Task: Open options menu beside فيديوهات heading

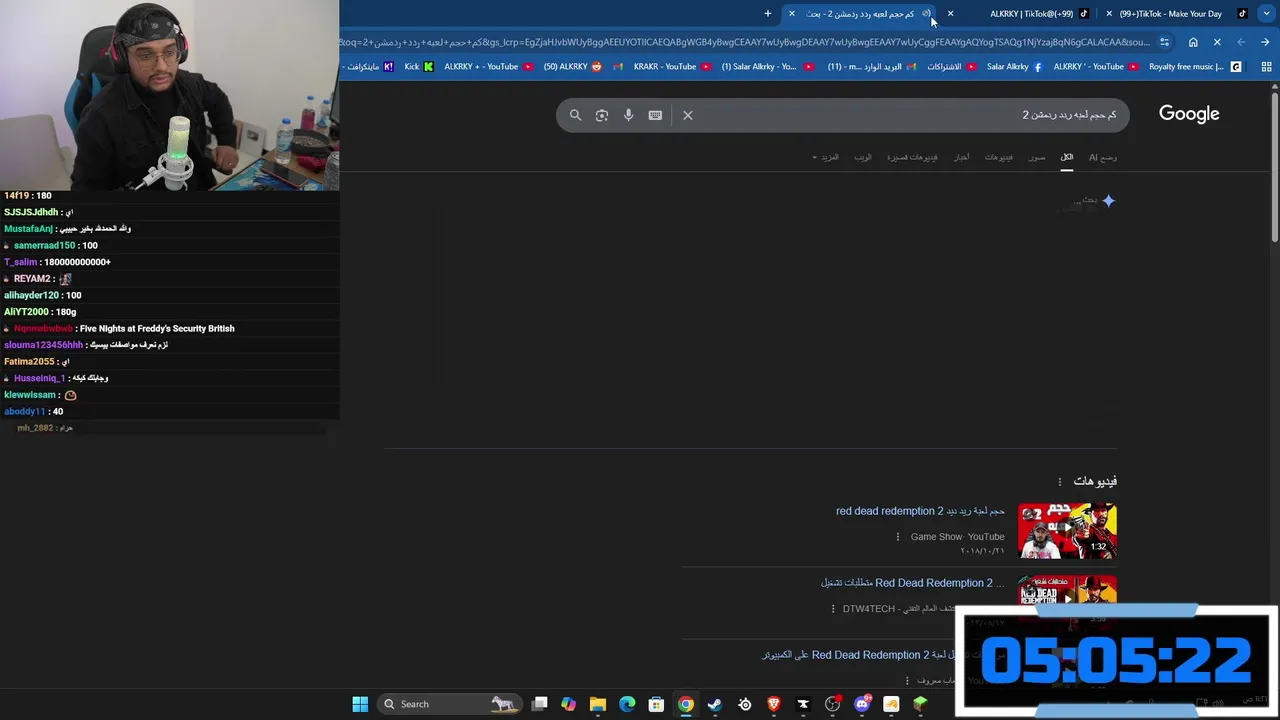Action: pyautogui.click(x=1060, y=482)
